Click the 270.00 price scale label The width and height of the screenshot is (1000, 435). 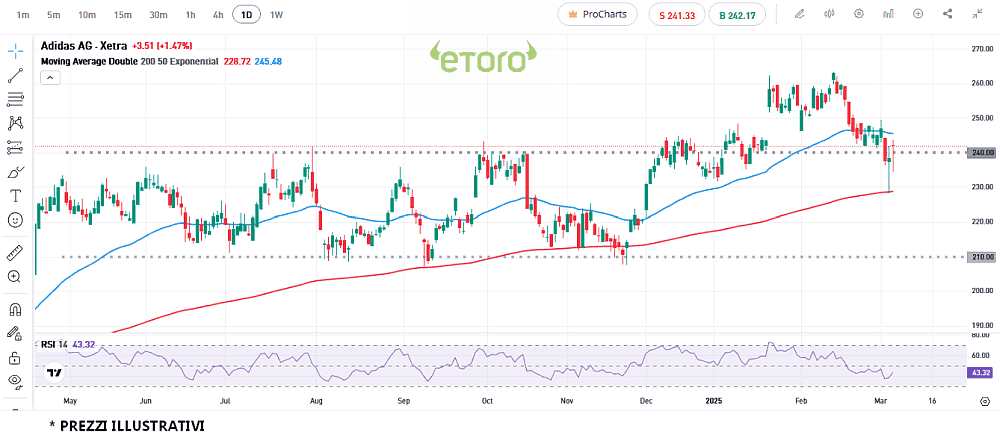pyautogui.click(x=983, y=48)
